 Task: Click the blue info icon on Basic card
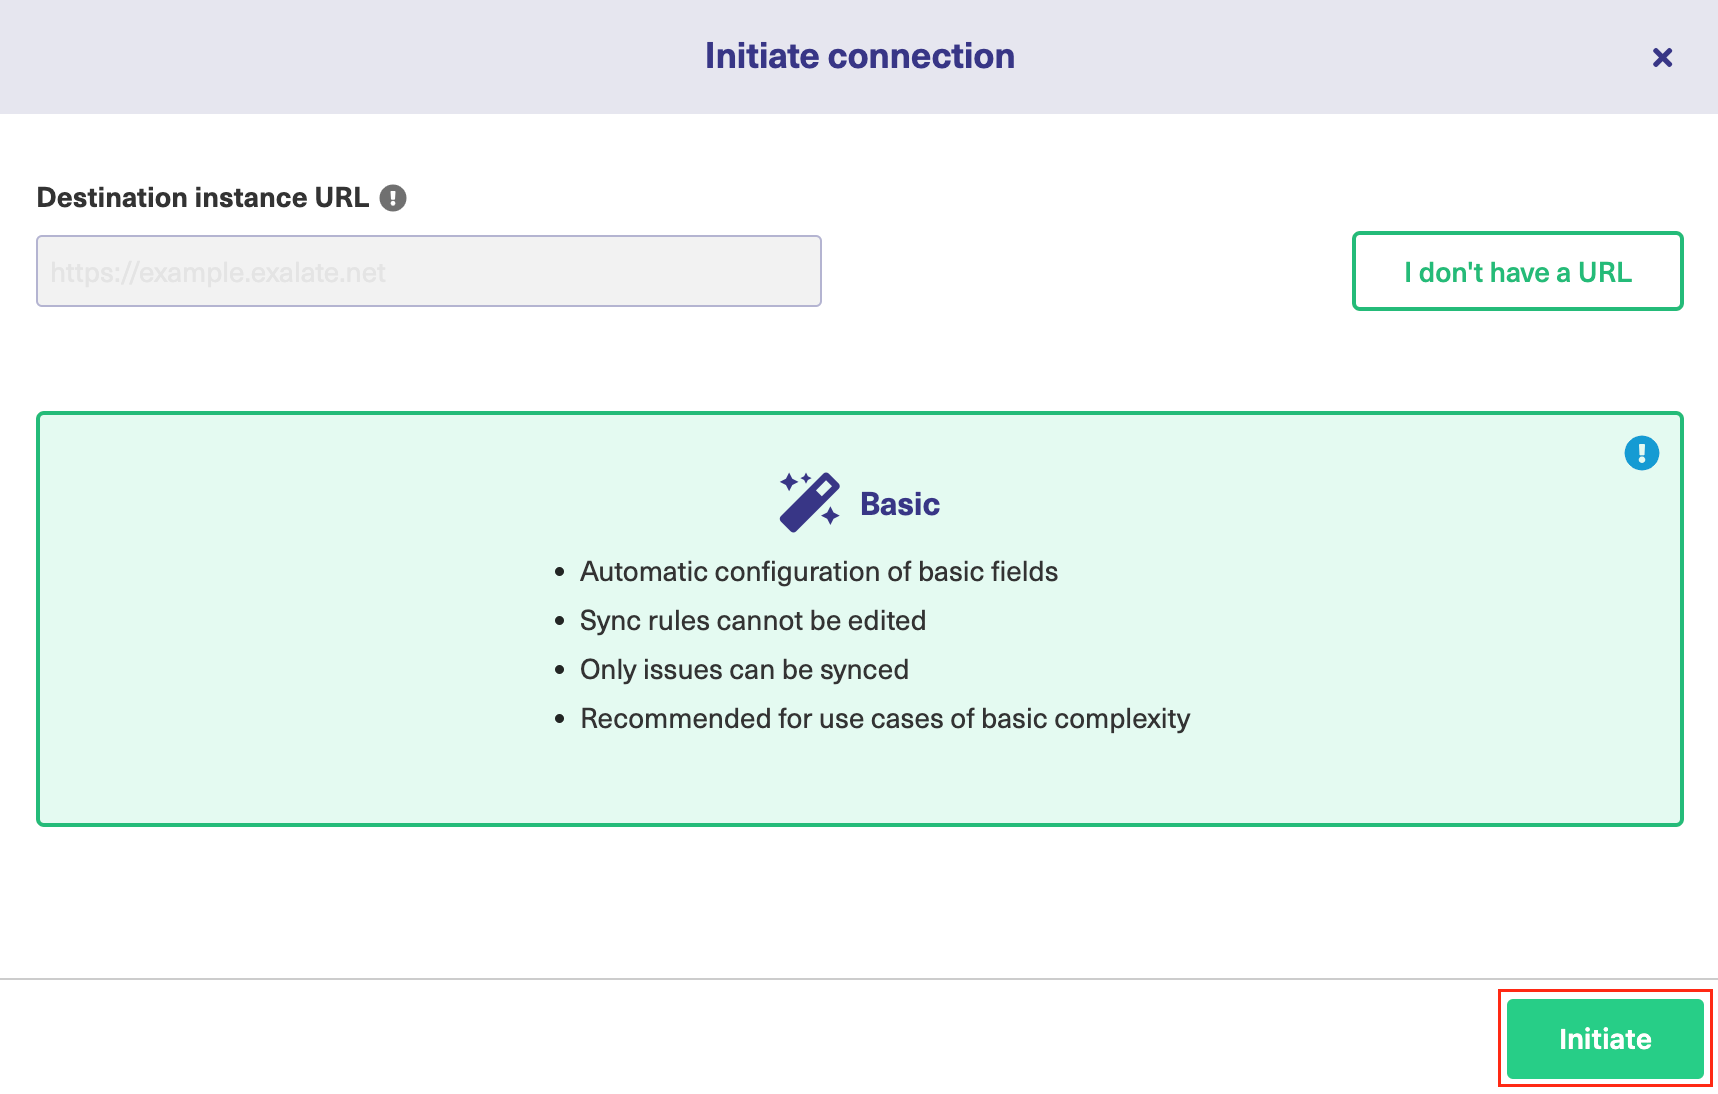click(1641, 453)
